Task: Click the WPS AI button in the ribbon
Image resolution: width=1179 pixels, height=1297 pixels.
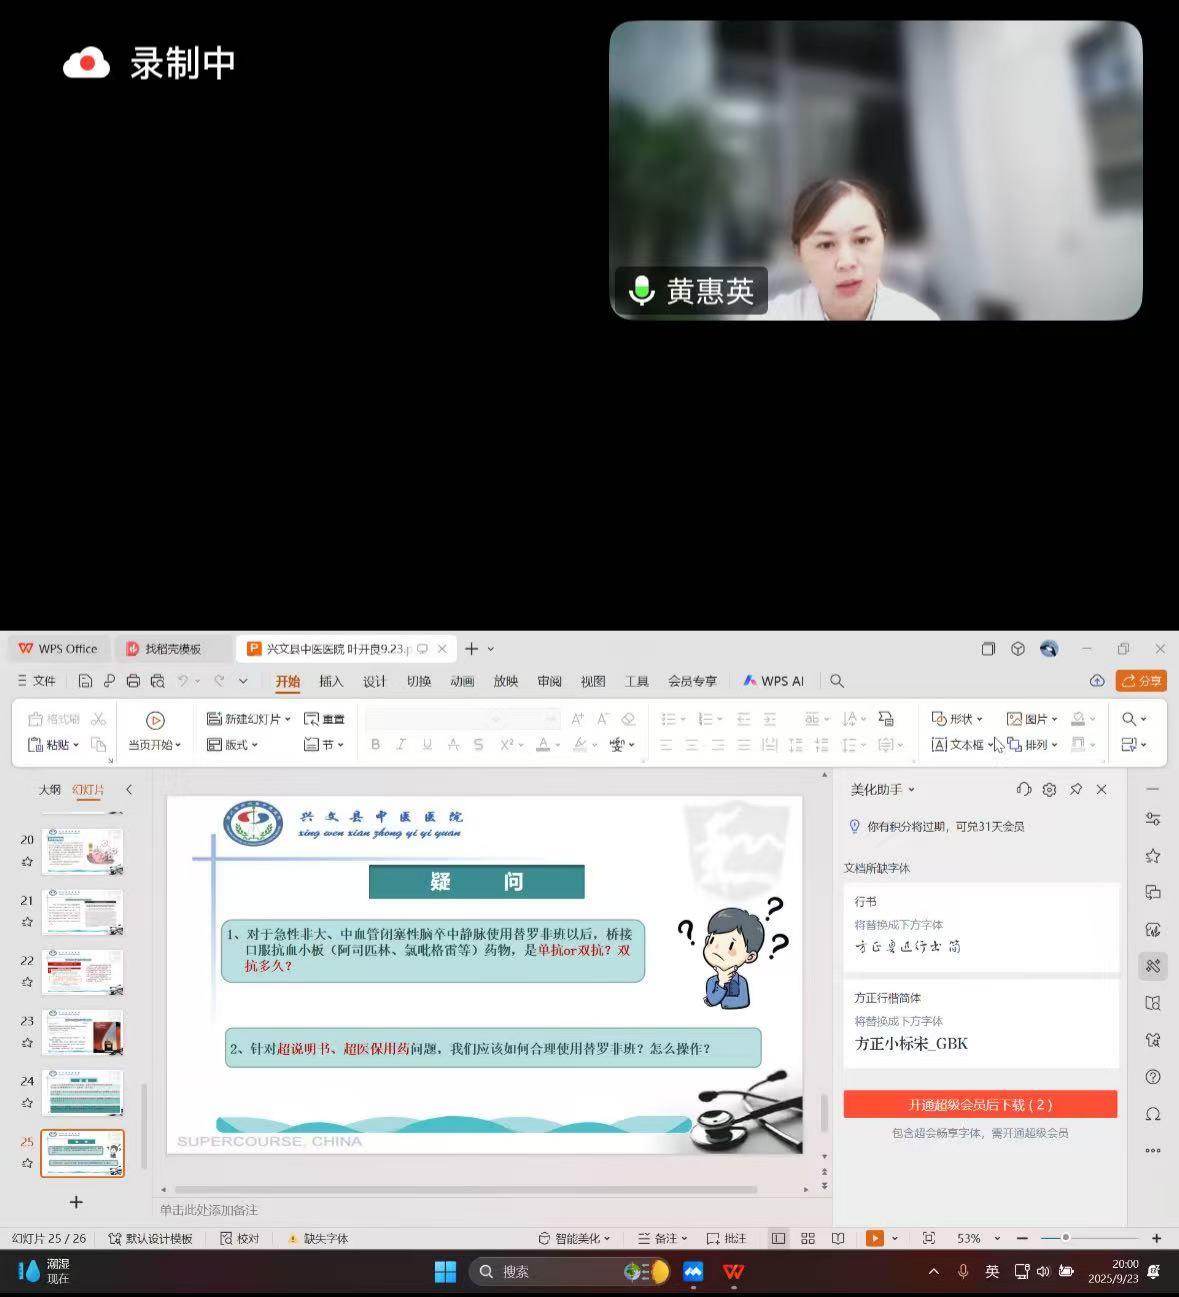Action: [x=772, y=680]
